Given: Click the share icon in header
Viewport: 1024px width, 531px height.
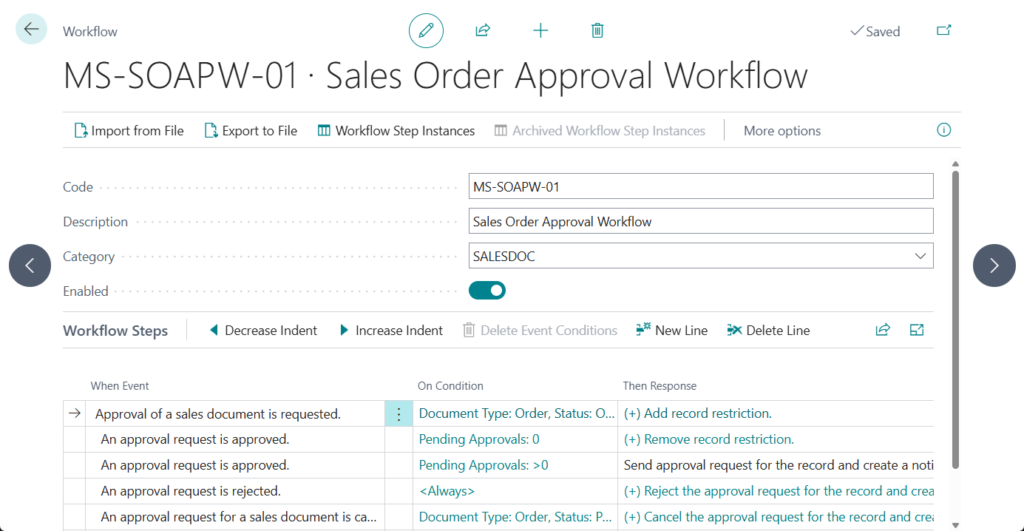Looking at the screenshot, I should pos(483,31).
